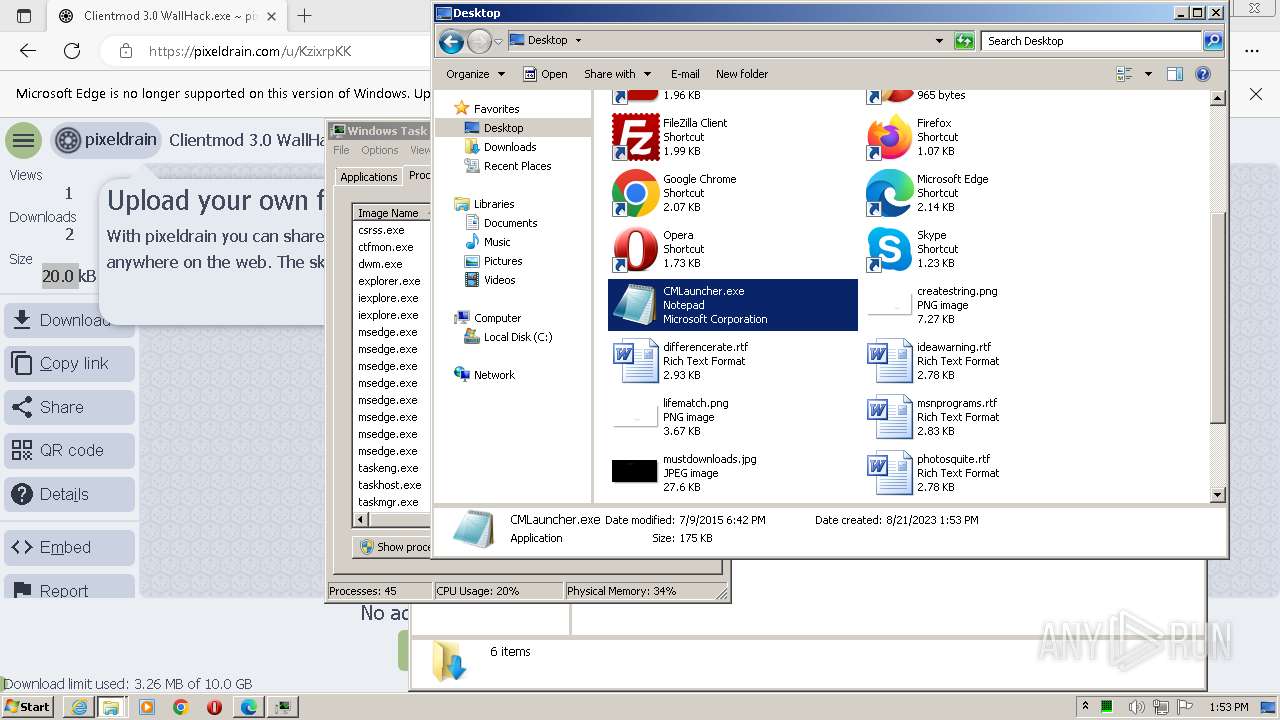The width and height of the screenshot is (1280, 720).
Task: Click New folder in Explorer toolbar
Action: tap(742, 74)
